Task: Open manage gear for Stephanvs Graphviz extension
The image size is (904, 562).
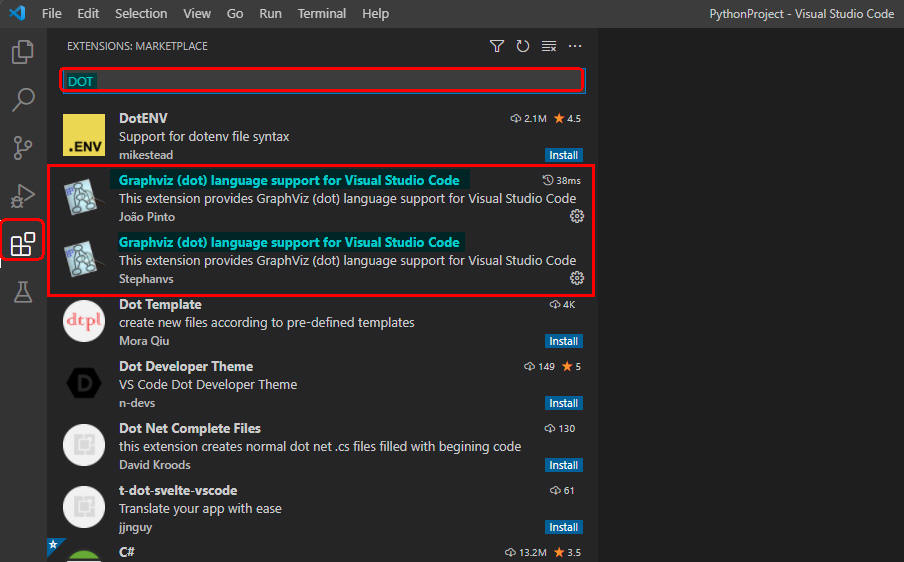Action: coord(577,278)
